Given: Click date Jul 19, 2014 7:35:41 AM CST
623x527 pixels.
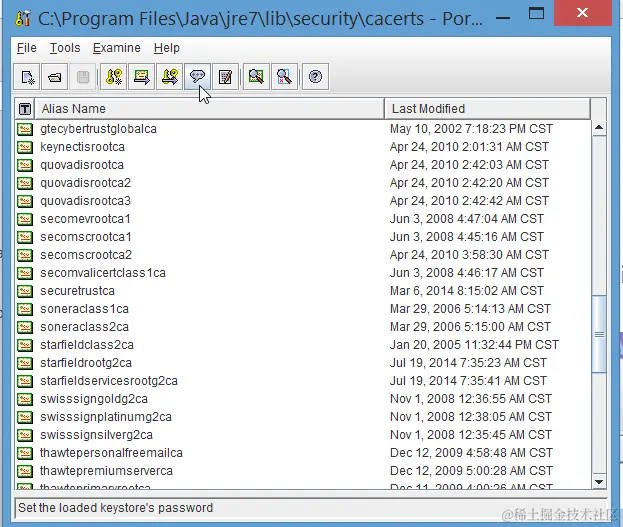Looking at the screenshot, I should tap(468, 381).
